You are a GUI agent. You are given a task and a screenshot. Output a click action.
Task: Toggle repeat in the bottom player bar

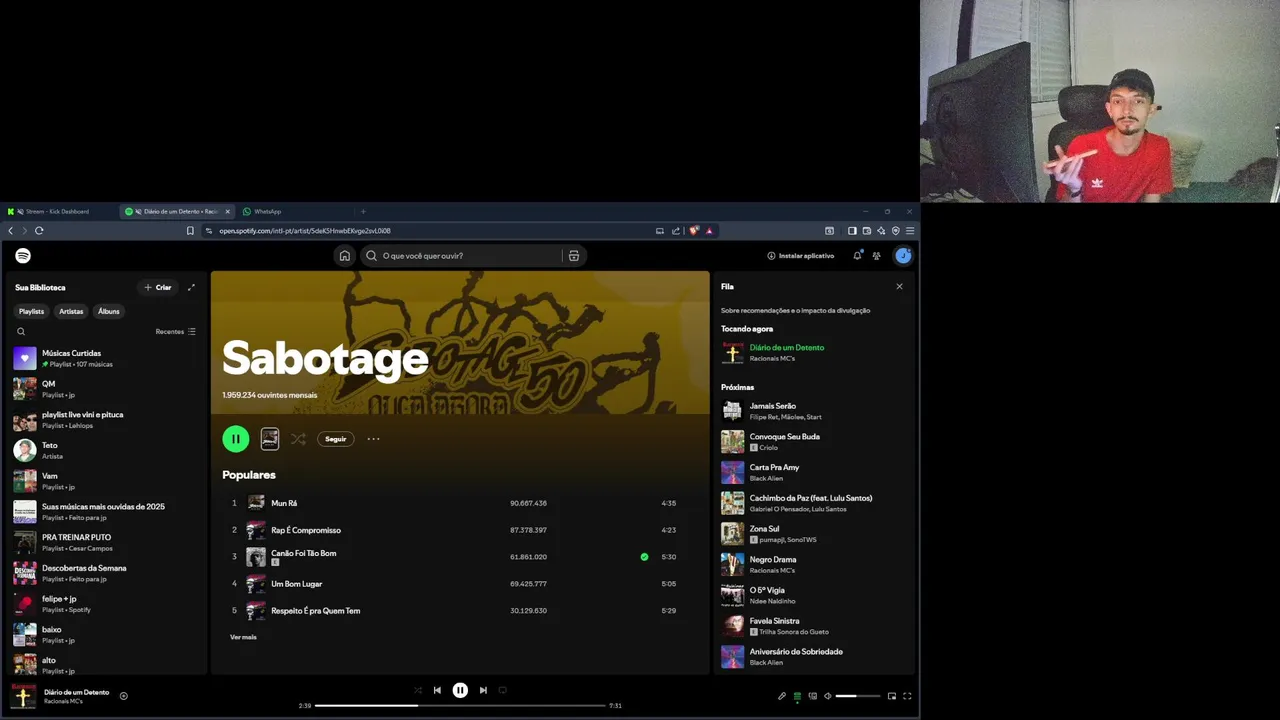coord(502,690)
